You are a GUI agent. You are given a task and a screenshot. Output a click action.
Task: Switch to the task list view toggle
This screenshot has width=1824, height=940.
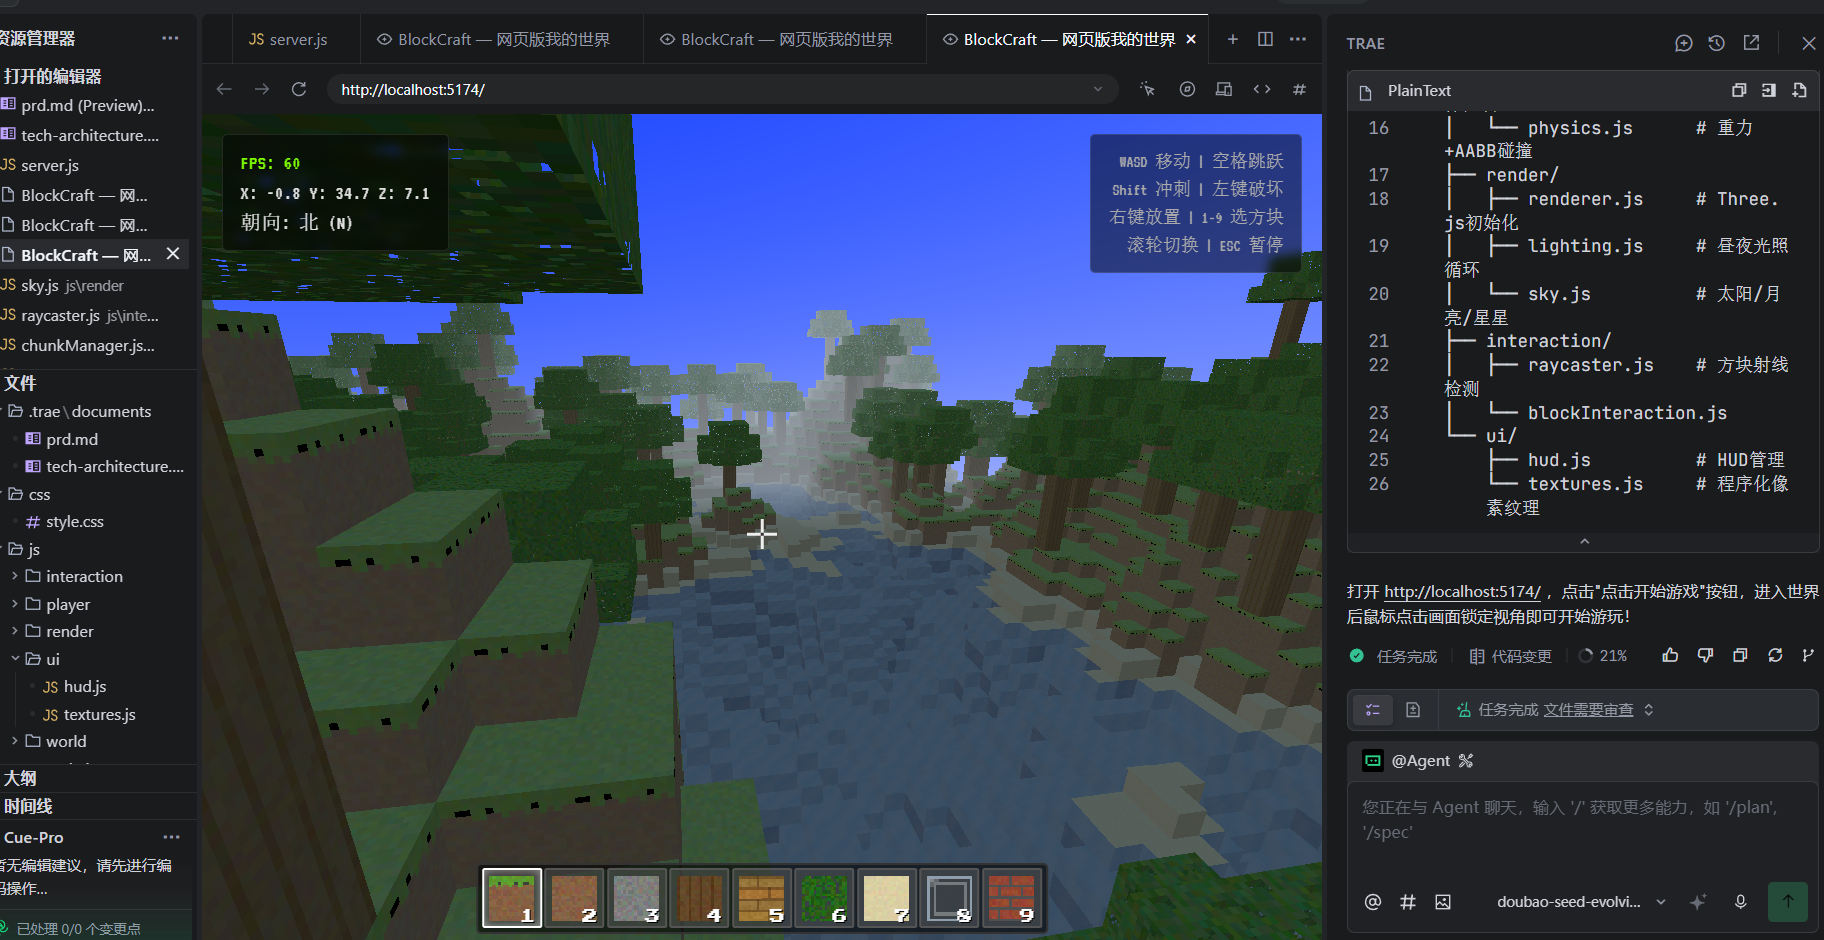[1373, 710]
